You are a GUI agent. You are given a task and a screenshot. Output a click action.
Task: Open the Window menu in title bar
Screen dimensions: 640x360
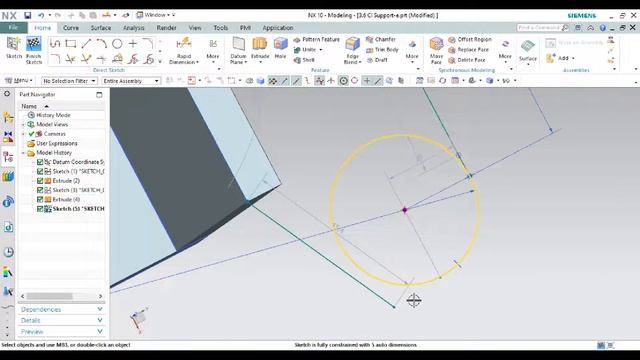pos(156,15)
